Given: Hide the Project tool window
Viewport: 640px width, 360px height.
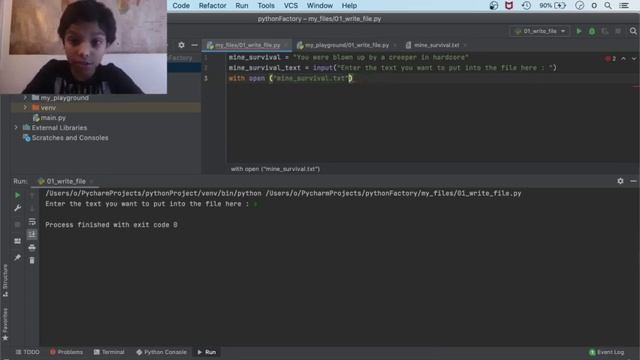Looking at the screenshot, I should (x=194, y=45).
